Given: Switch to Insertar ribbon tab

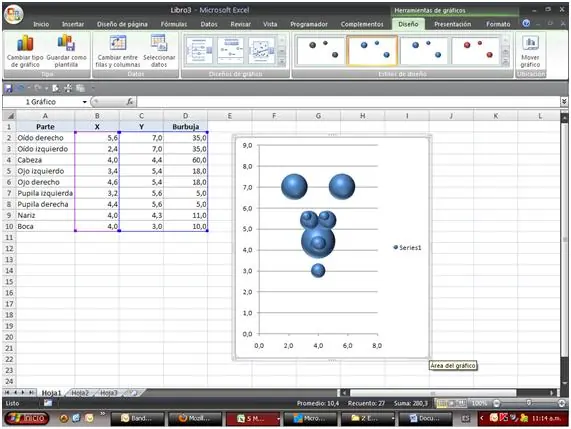Looking at the screenshot, I should point(73,24).
